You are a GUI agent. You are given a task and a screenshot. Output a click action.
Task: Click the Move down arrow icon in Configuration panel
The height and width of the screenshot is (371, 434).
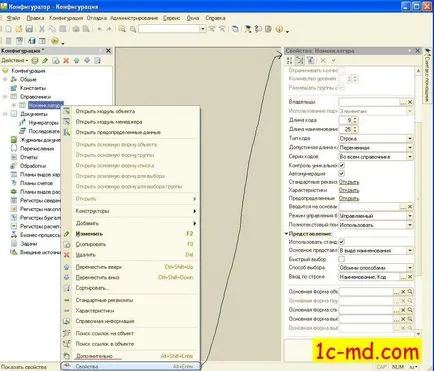[x=87, y=60]
